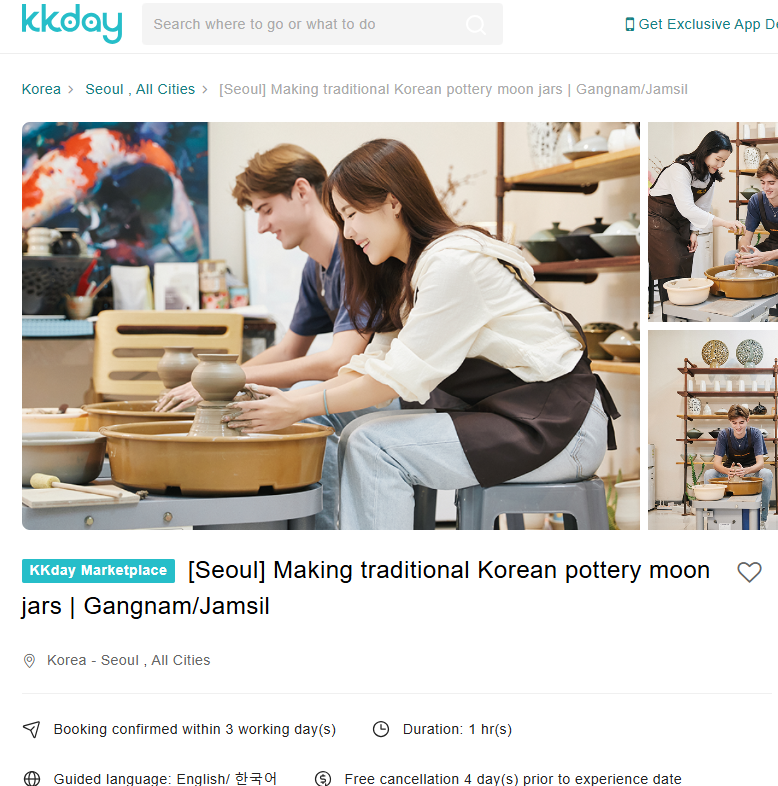Open the main pottery wheel couple photo
The height and width of the screenshot is (786, 778).
(331, 326)
